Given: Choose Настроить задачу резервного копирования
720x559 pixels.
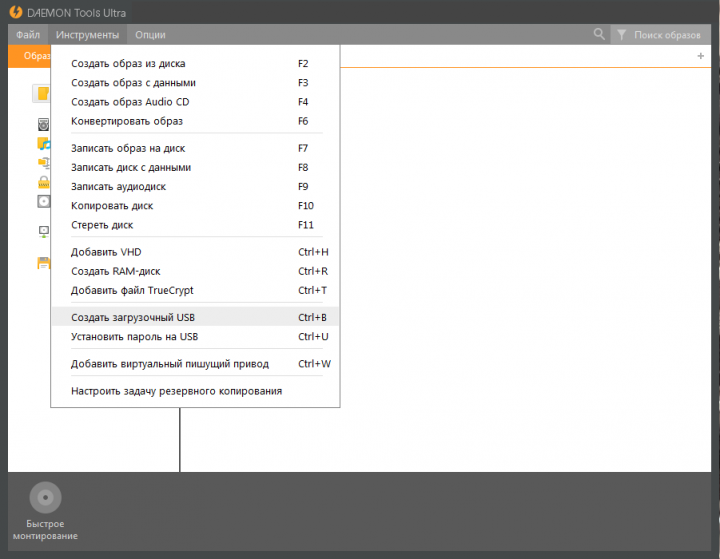Looking at the screenshot, I should click(195, 391).
